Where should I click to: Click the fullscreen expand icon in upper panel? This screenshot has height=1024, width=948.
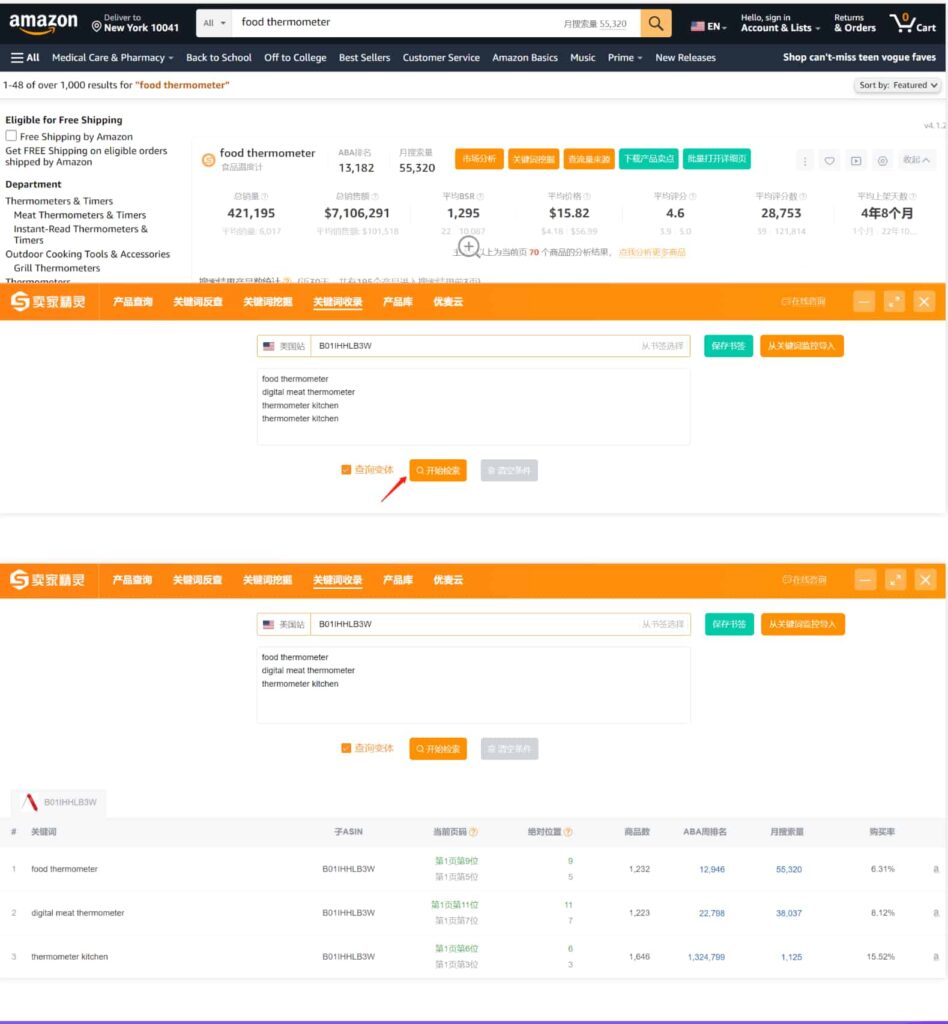coord(894,301)
